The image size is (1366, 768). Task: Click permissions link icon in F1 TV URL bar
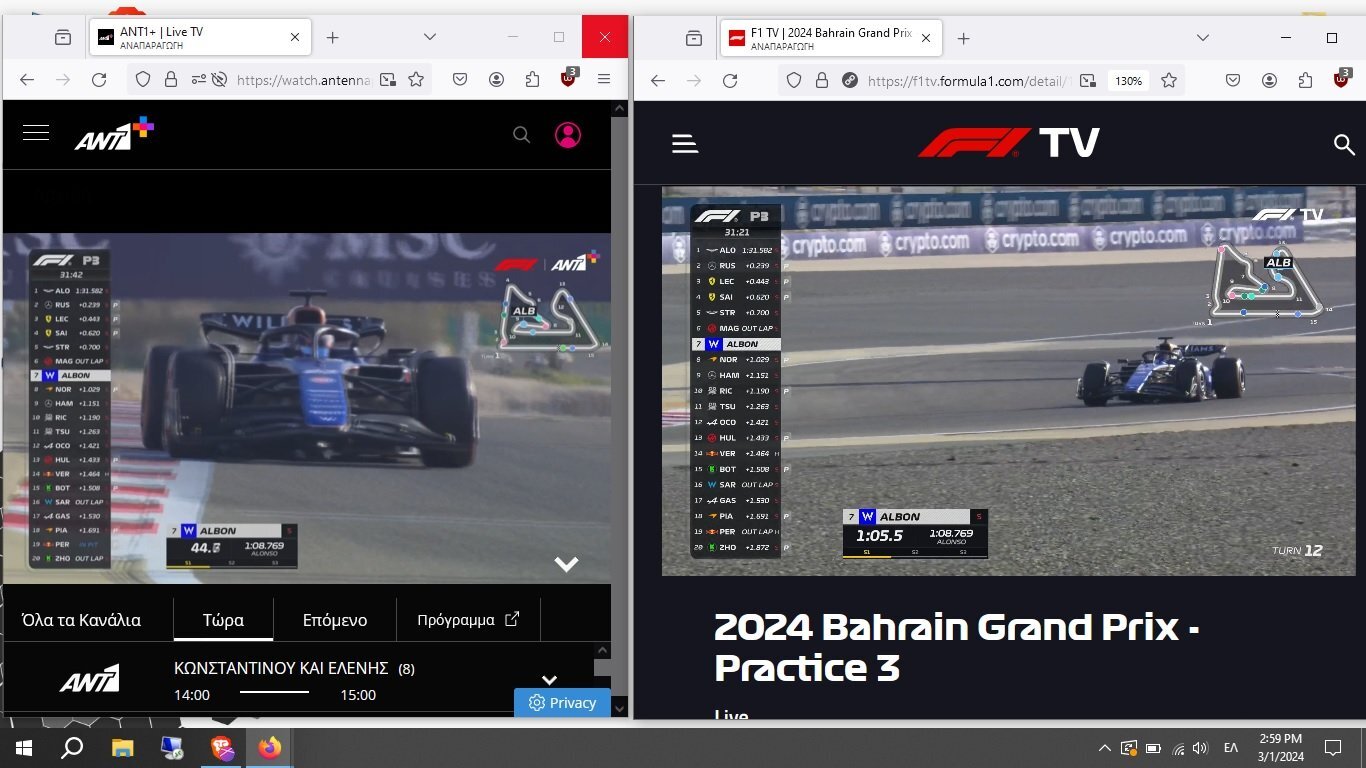click(x=850, y=81)
